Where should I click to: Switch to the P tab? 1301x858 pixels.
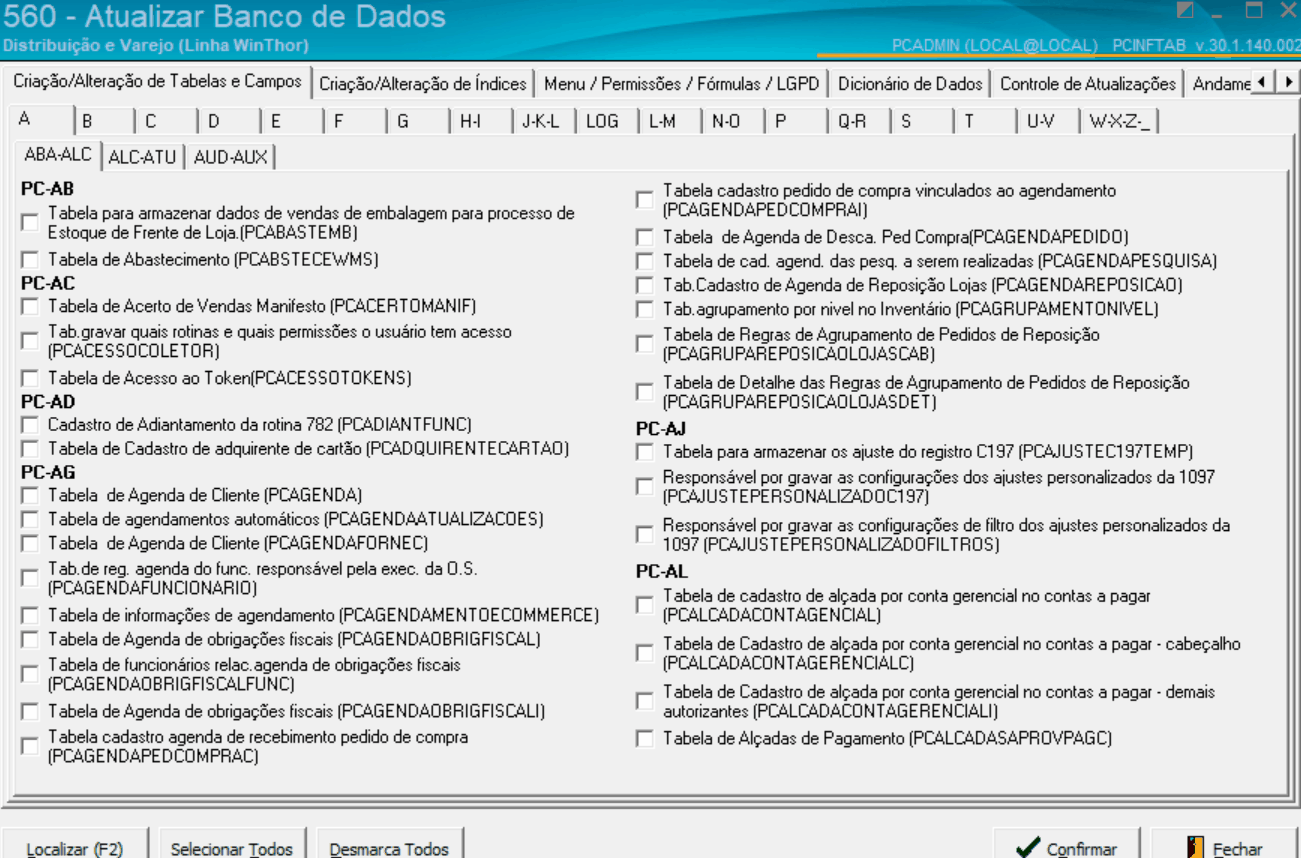(797, 121)
